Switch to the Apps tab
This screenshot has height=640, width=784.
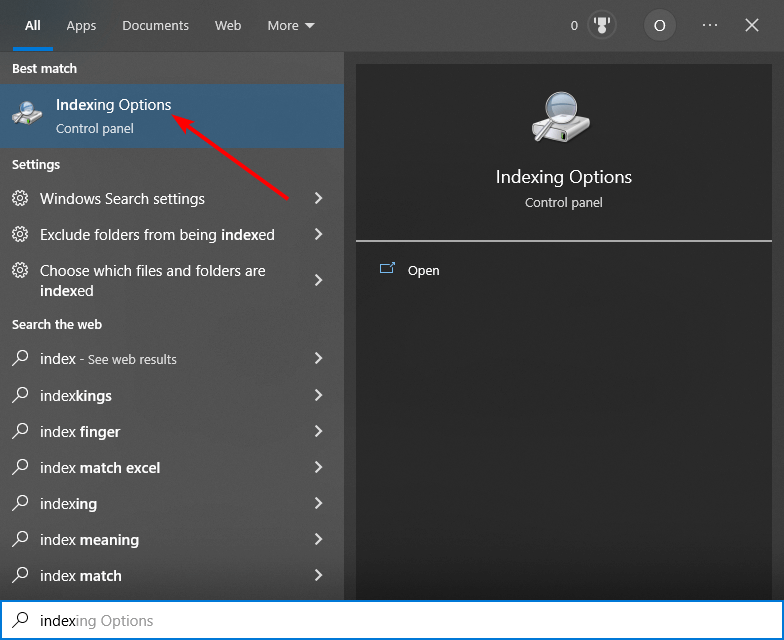[x=81, y=26]
